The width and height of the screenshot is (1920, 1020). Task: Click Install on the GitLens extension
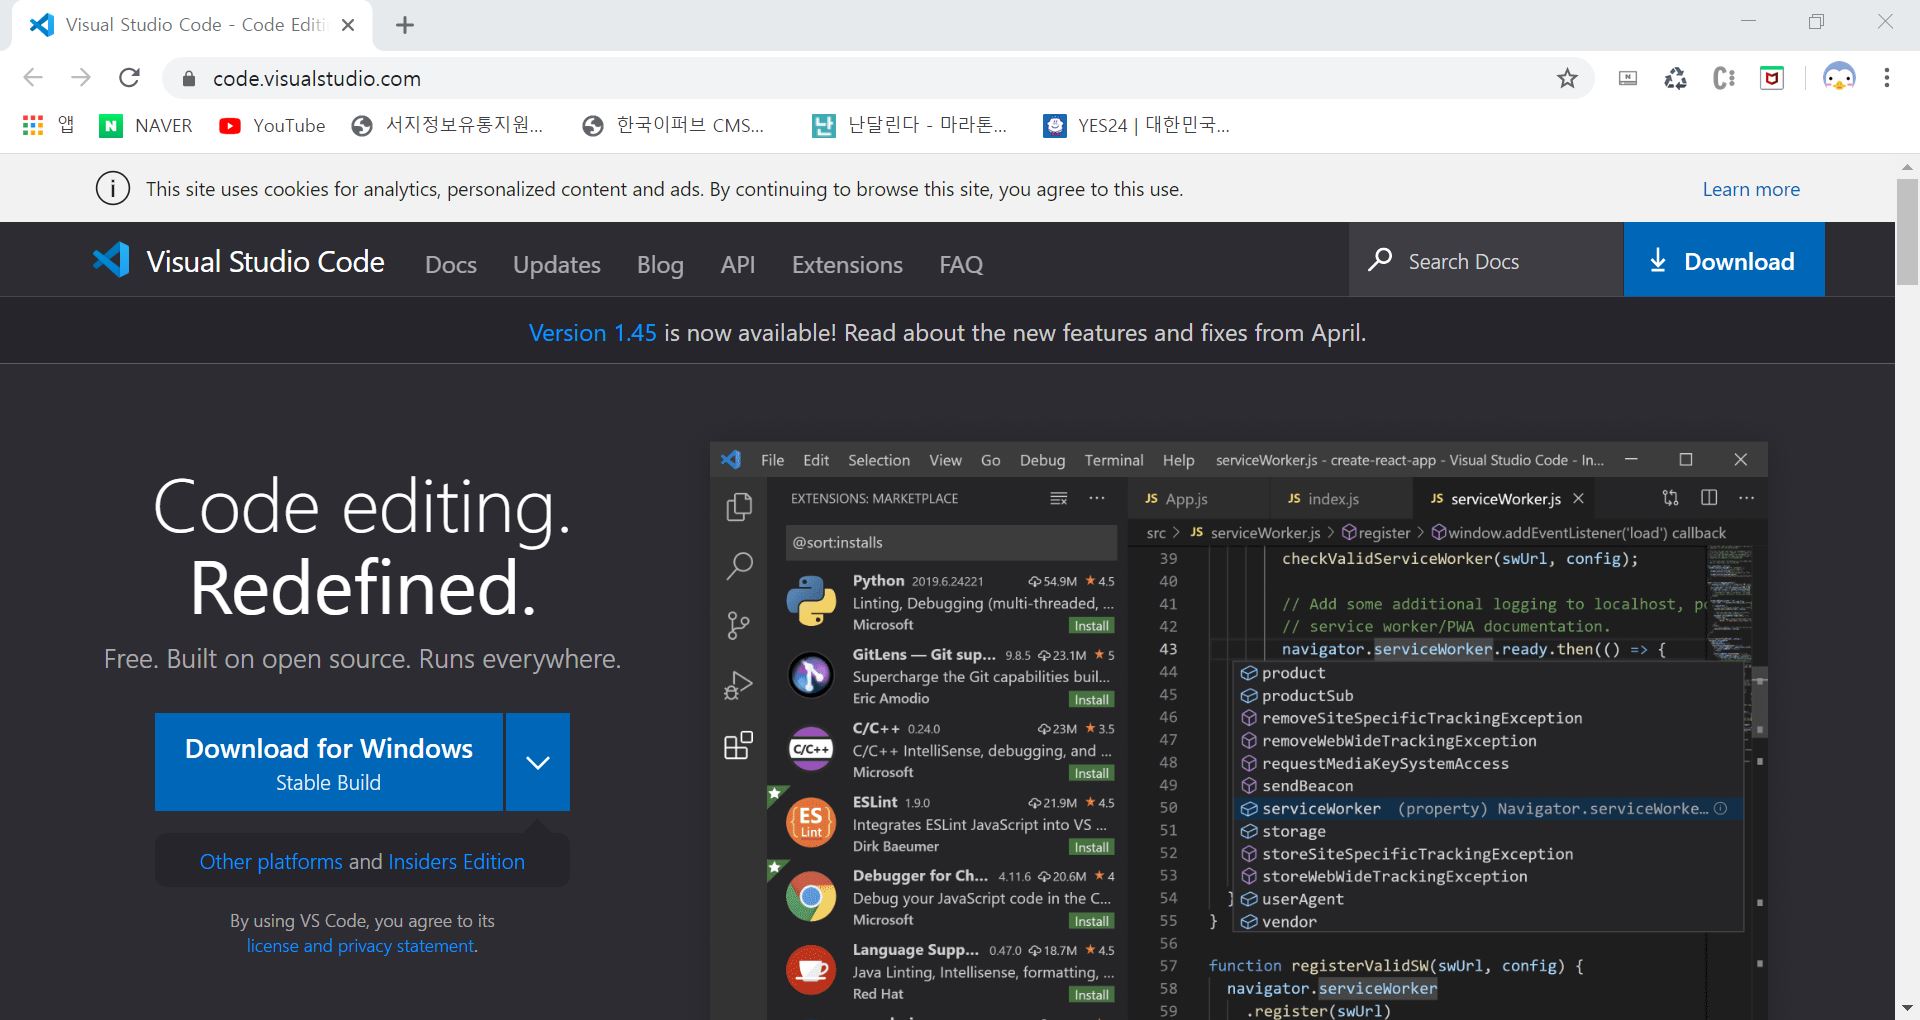pyautogui.click(x=1091, y=700)
